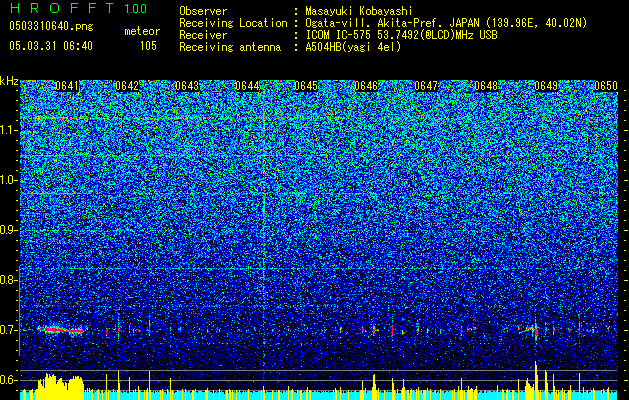Select the filename 0503310640.png
629x400 pixels.
pyautogui.click(x=51, y=26)
